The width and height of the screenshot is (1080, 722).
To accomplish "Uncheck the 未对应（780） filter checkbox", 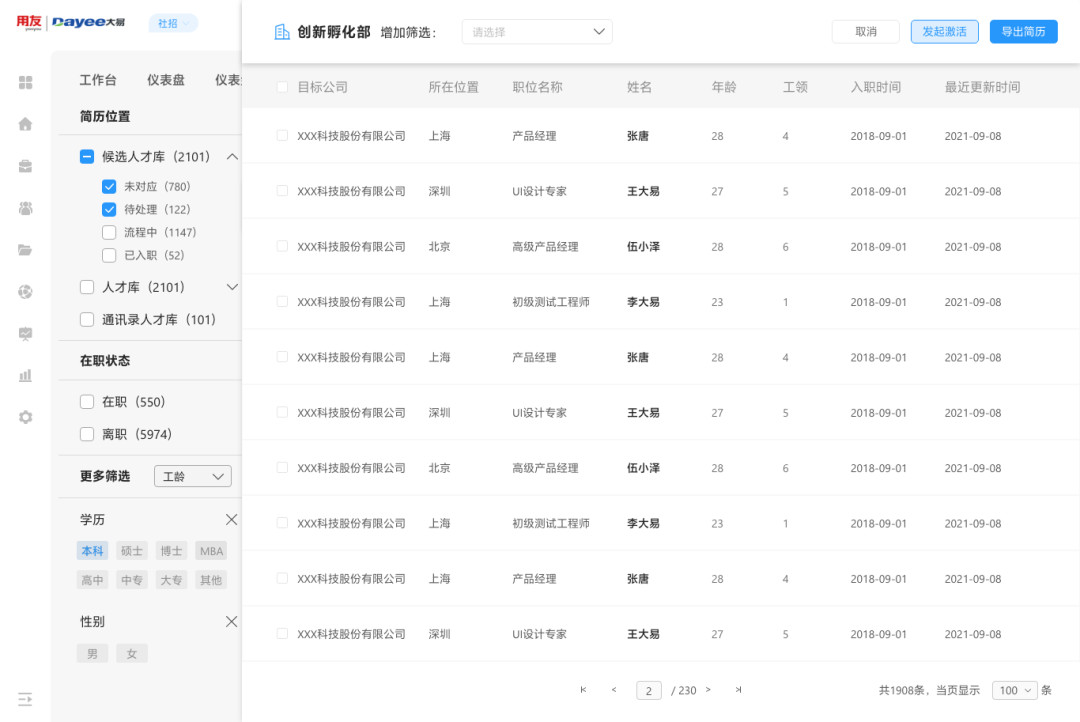I will (108, 186).
